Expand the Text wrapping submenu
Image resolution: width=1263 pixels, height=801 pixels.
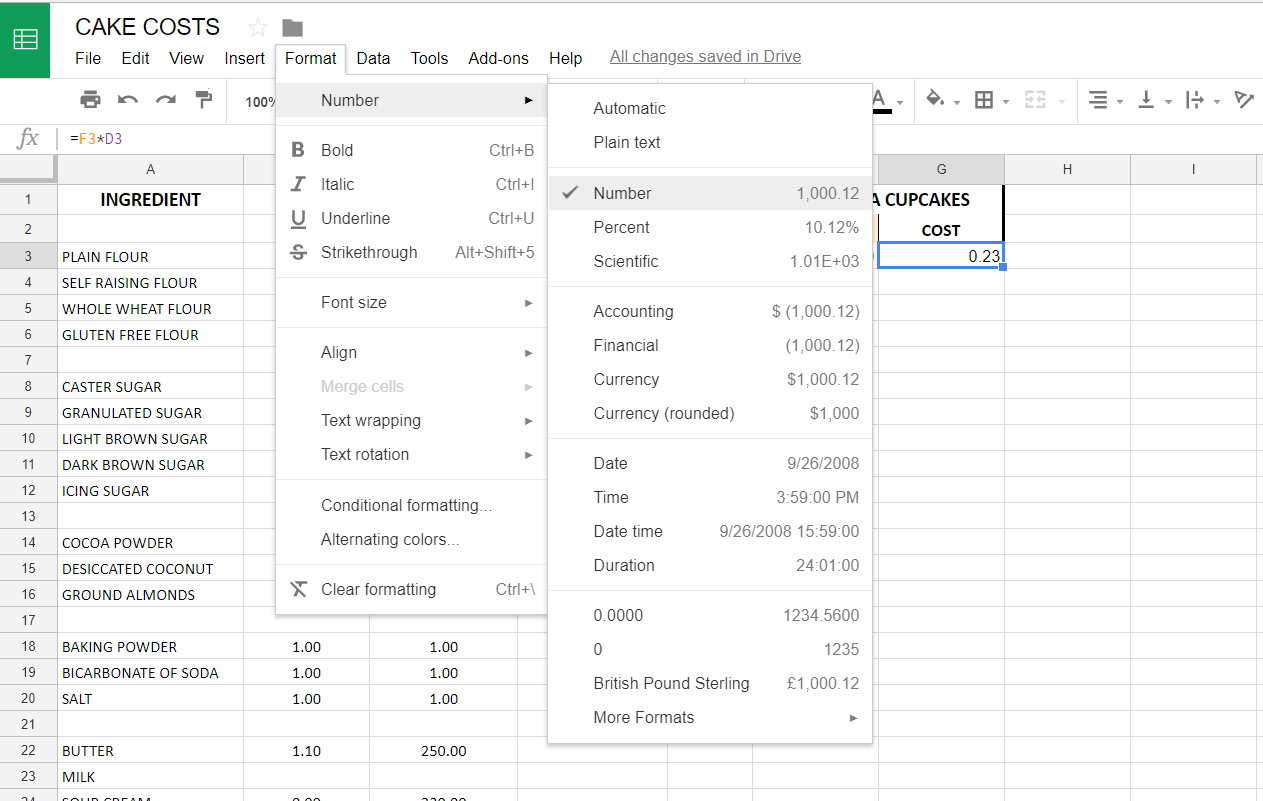click(x=412, y=420)
